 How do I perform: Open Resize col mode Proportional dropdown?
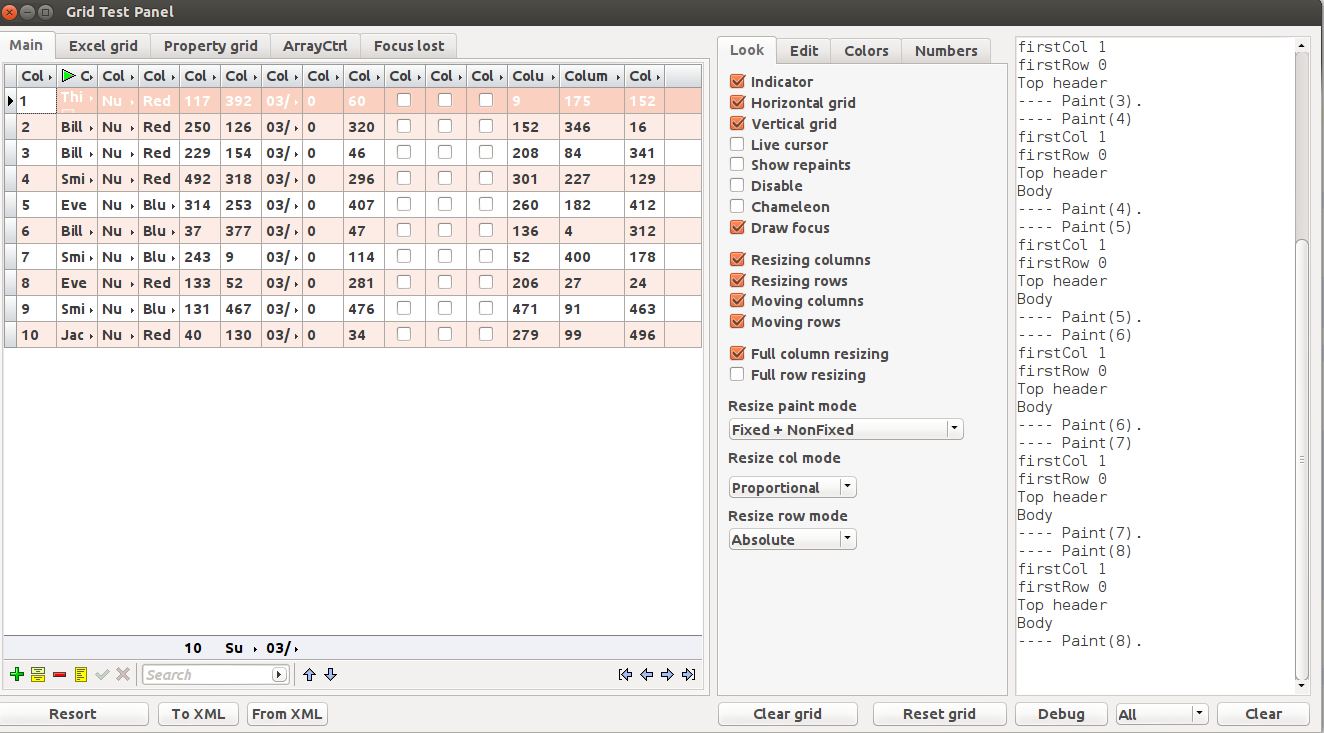click(x=848, y=488)
